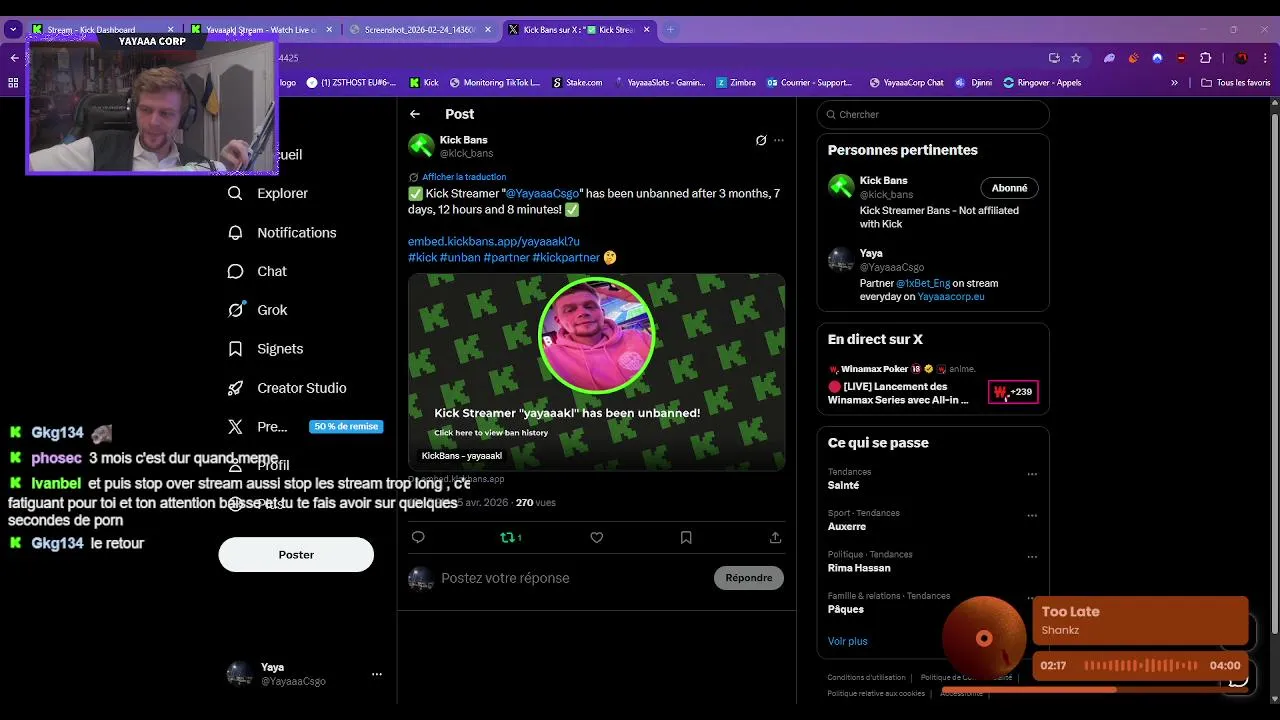Screen dimensions: 1280x720
Task: Open the post's more options menu
Action: (x=779, y=140)
